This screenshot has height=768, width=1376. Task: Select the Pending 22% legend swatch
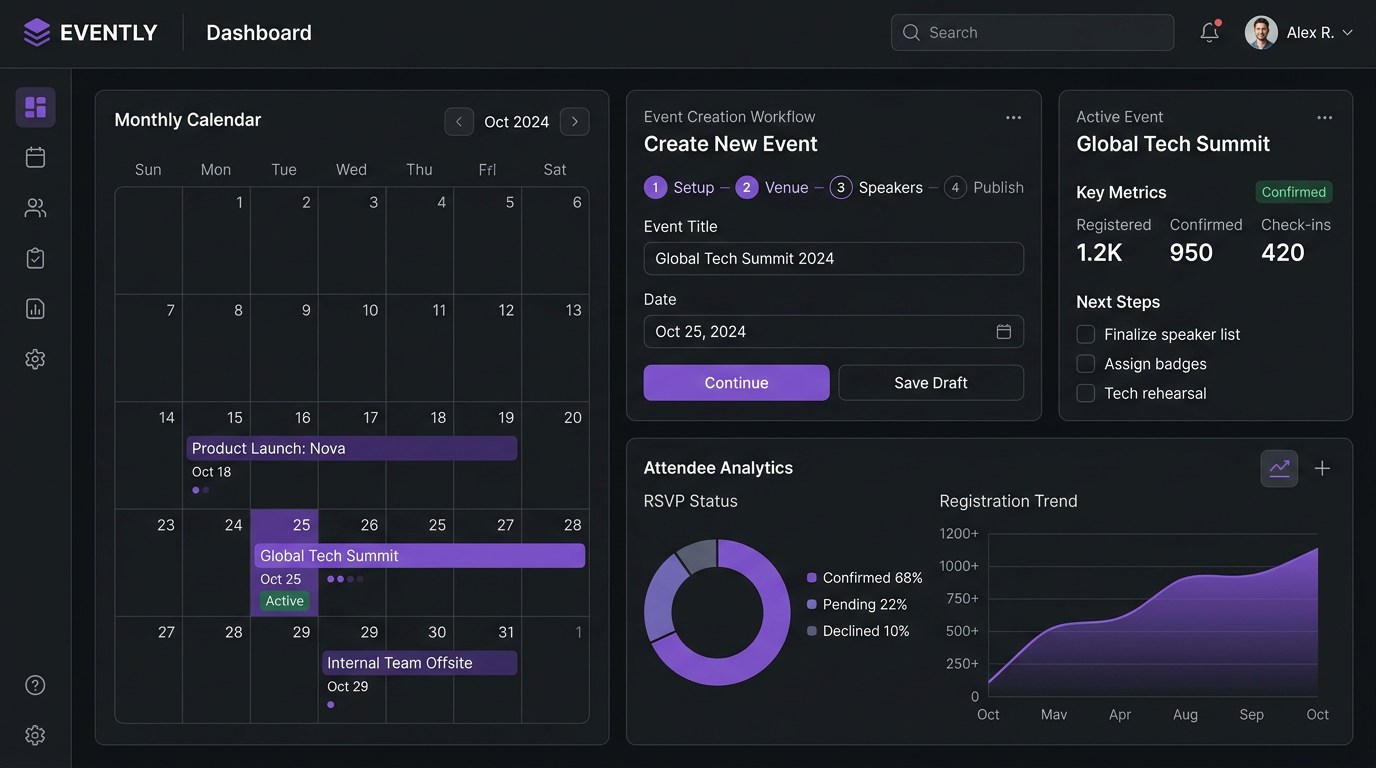point(812,604)
